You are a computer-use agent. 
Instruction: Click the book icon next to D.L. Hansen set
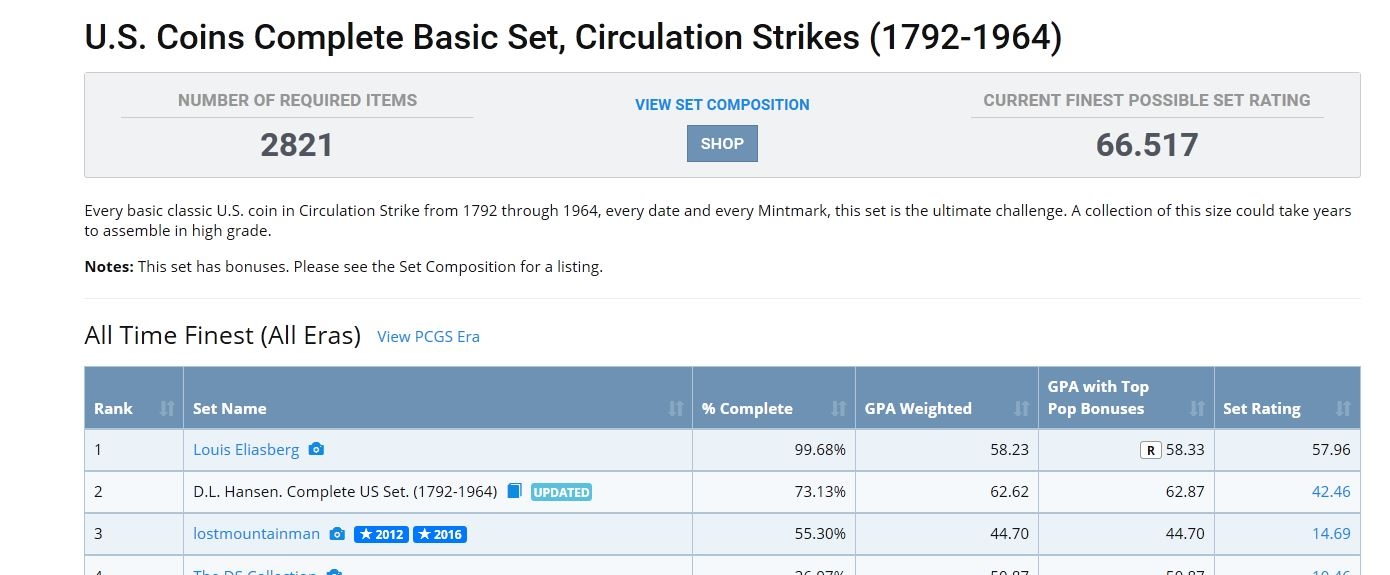point(514,491)
